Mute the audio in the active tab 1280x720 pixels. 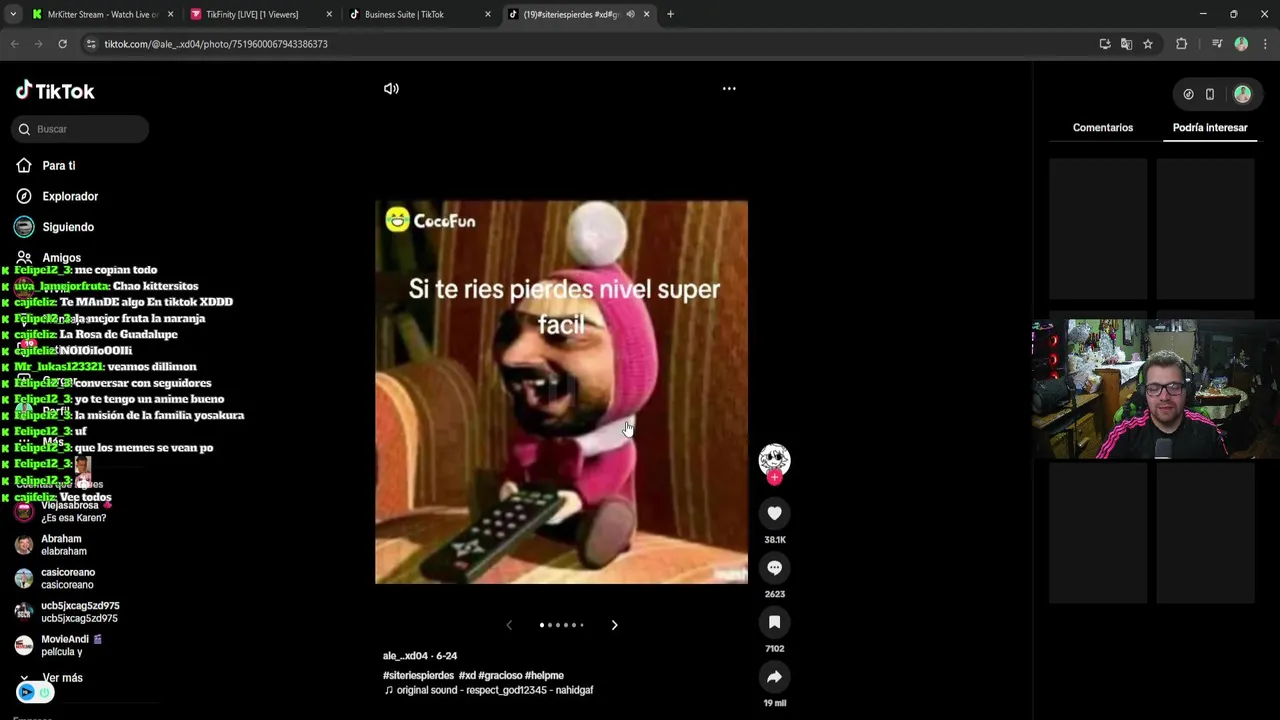630,14
